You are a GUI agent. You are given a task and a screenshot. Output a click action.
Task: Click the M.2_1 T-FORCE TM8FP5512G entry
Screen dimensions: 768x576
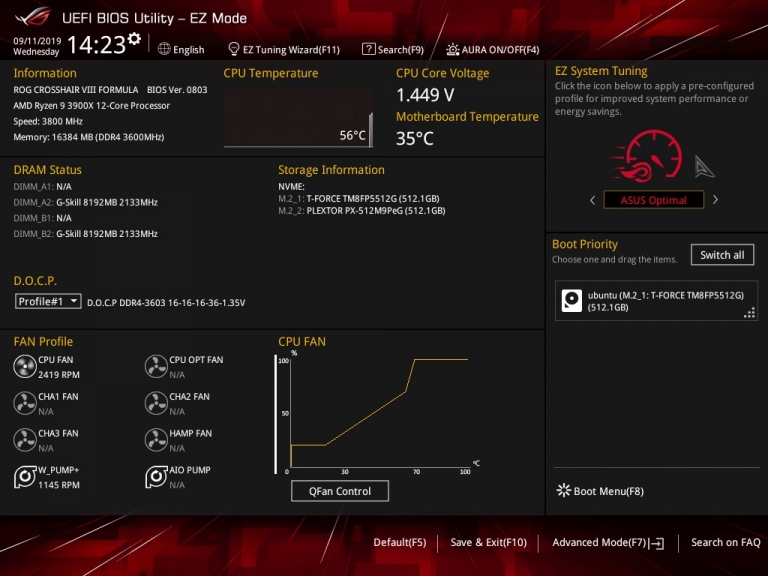click(x=359, y=198)
